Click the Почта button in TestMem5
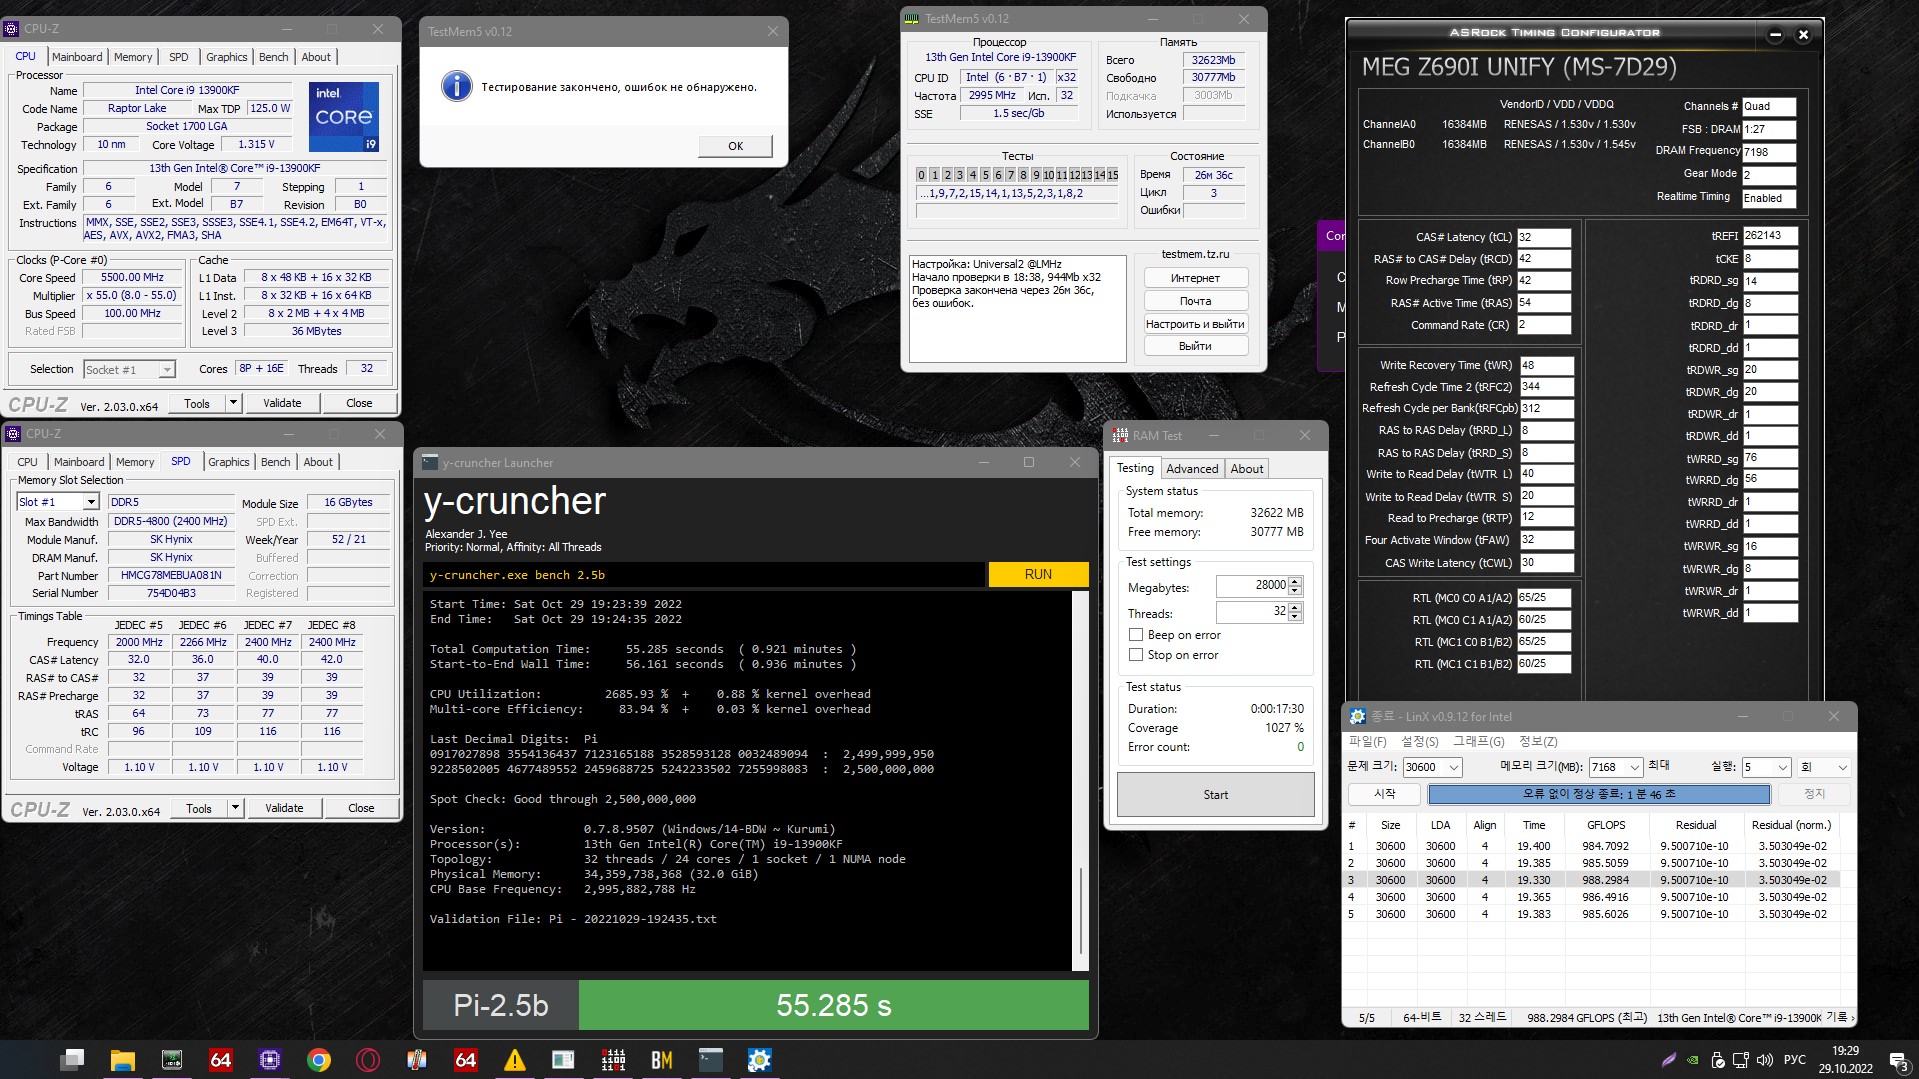The image size is (1919, 1079). pos(1195,301)
